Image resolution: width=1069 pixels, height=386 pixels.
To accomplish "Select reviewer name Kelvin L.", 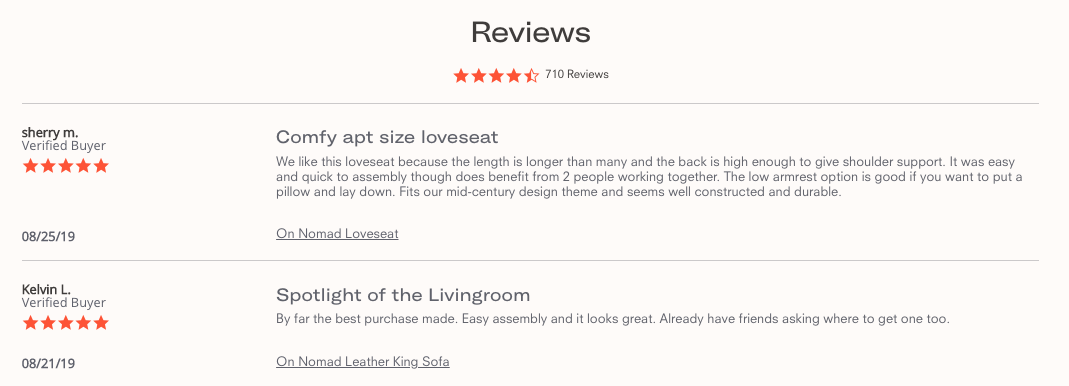I will (46, 289).
